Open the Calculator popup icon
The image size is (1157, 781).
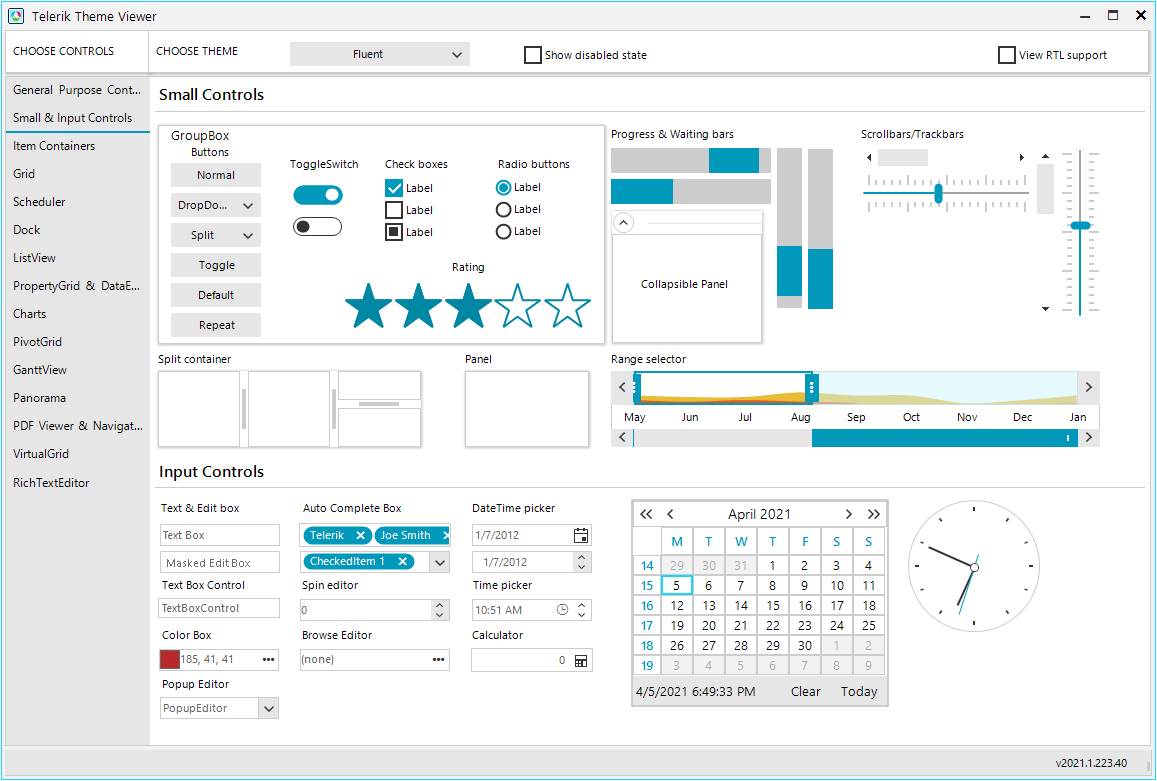581,661
